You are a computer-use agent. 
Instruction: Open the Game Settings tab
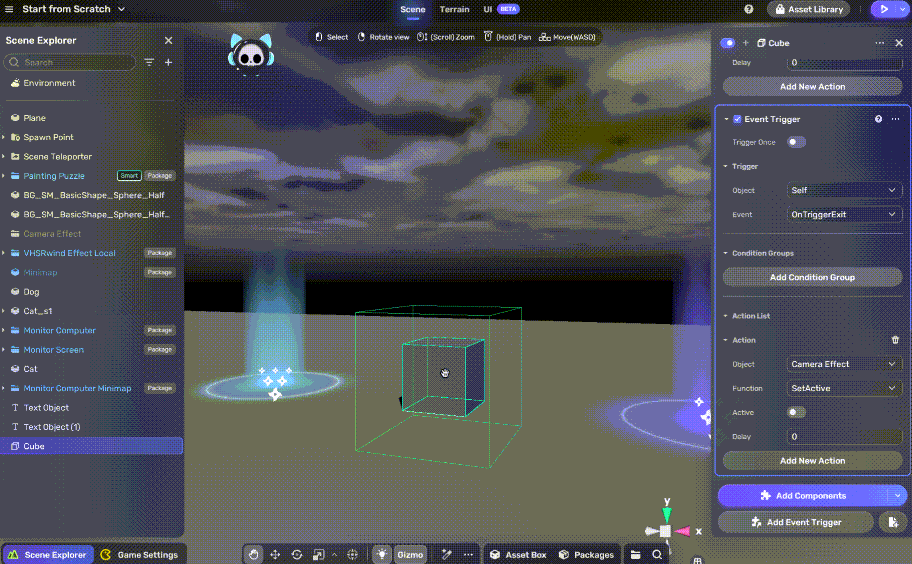pos(140,554)
